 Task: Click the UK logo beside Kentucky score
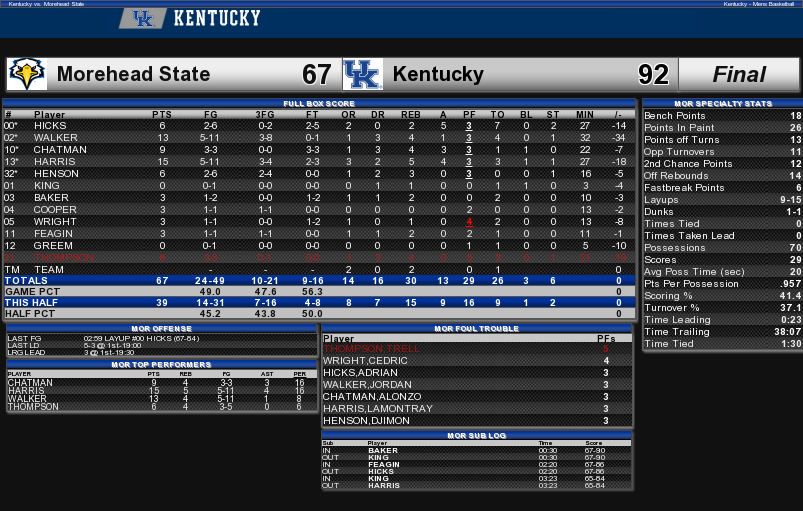(363, 74)
